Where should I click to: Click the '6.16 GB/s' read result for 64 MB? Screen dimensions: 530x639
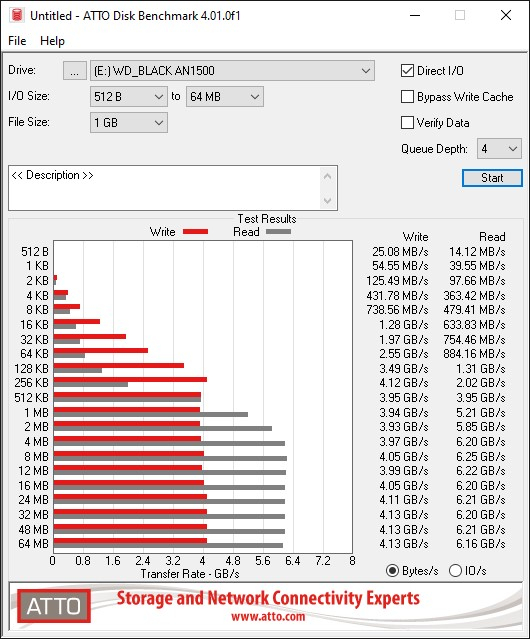tap(481, 544)
